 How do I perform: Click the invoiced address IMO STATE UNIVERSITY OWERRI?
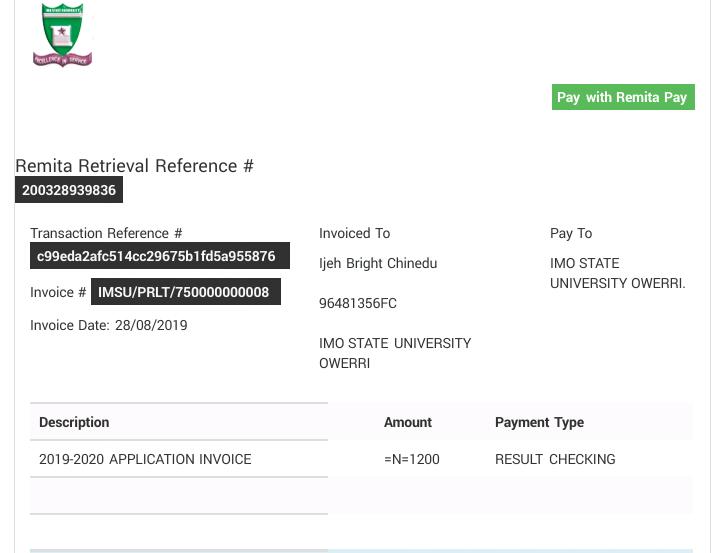[x=395, y=353]
